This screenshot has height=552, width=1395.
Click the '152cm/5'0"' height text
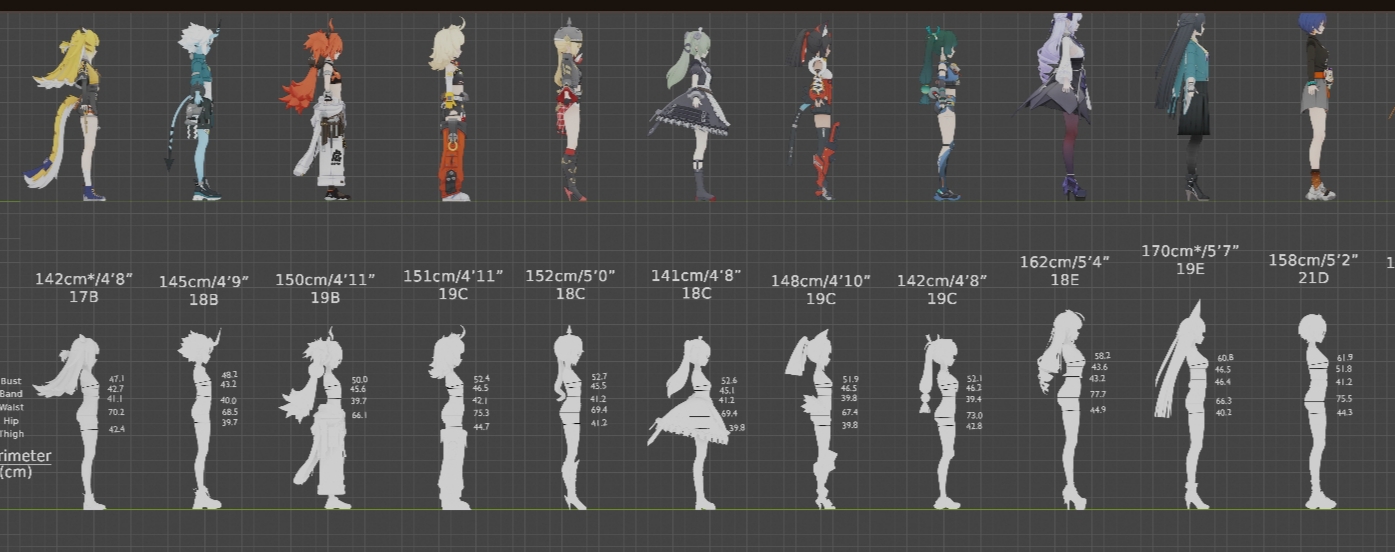[x=570, y=275]
